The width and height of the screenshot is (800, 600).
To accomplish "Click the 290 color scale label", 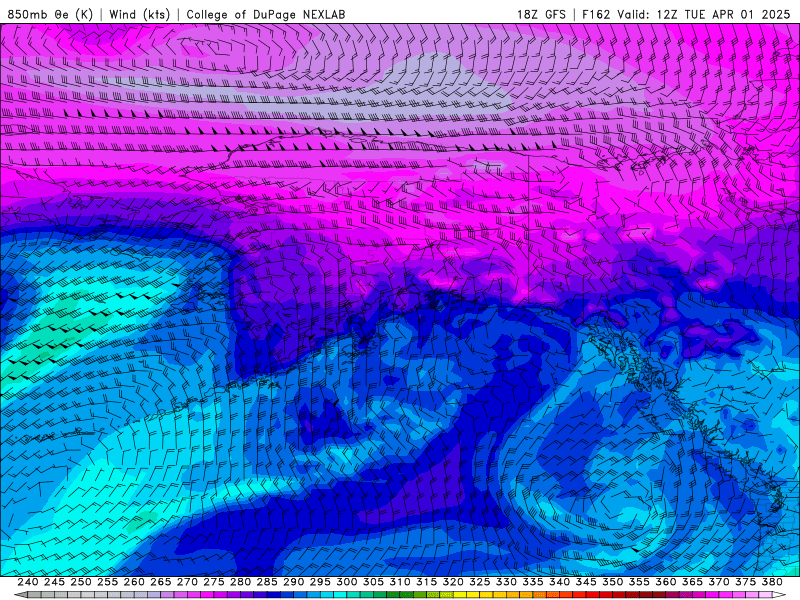I will [x=293, y=582].
